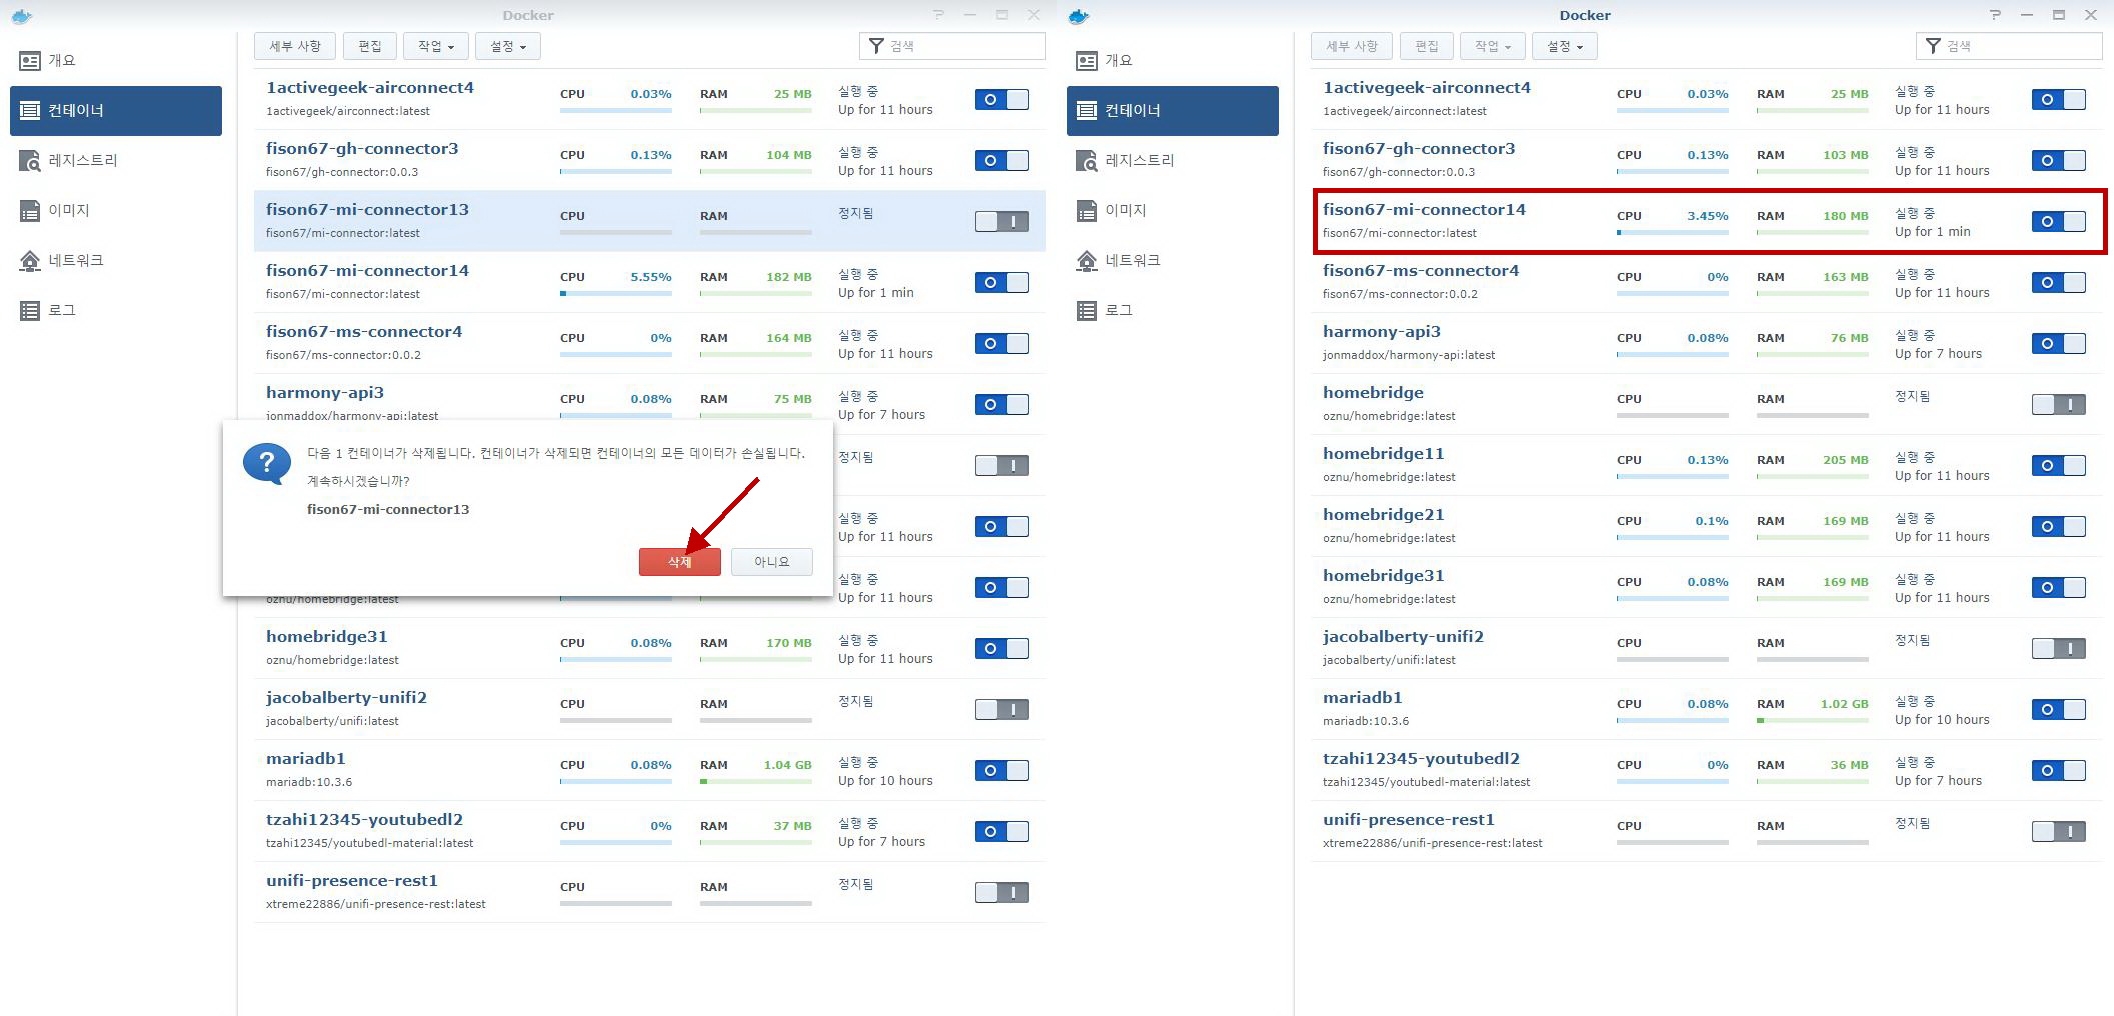
Task: Start unifi-presence-rest1 in right window
Action: point(2059,832)
